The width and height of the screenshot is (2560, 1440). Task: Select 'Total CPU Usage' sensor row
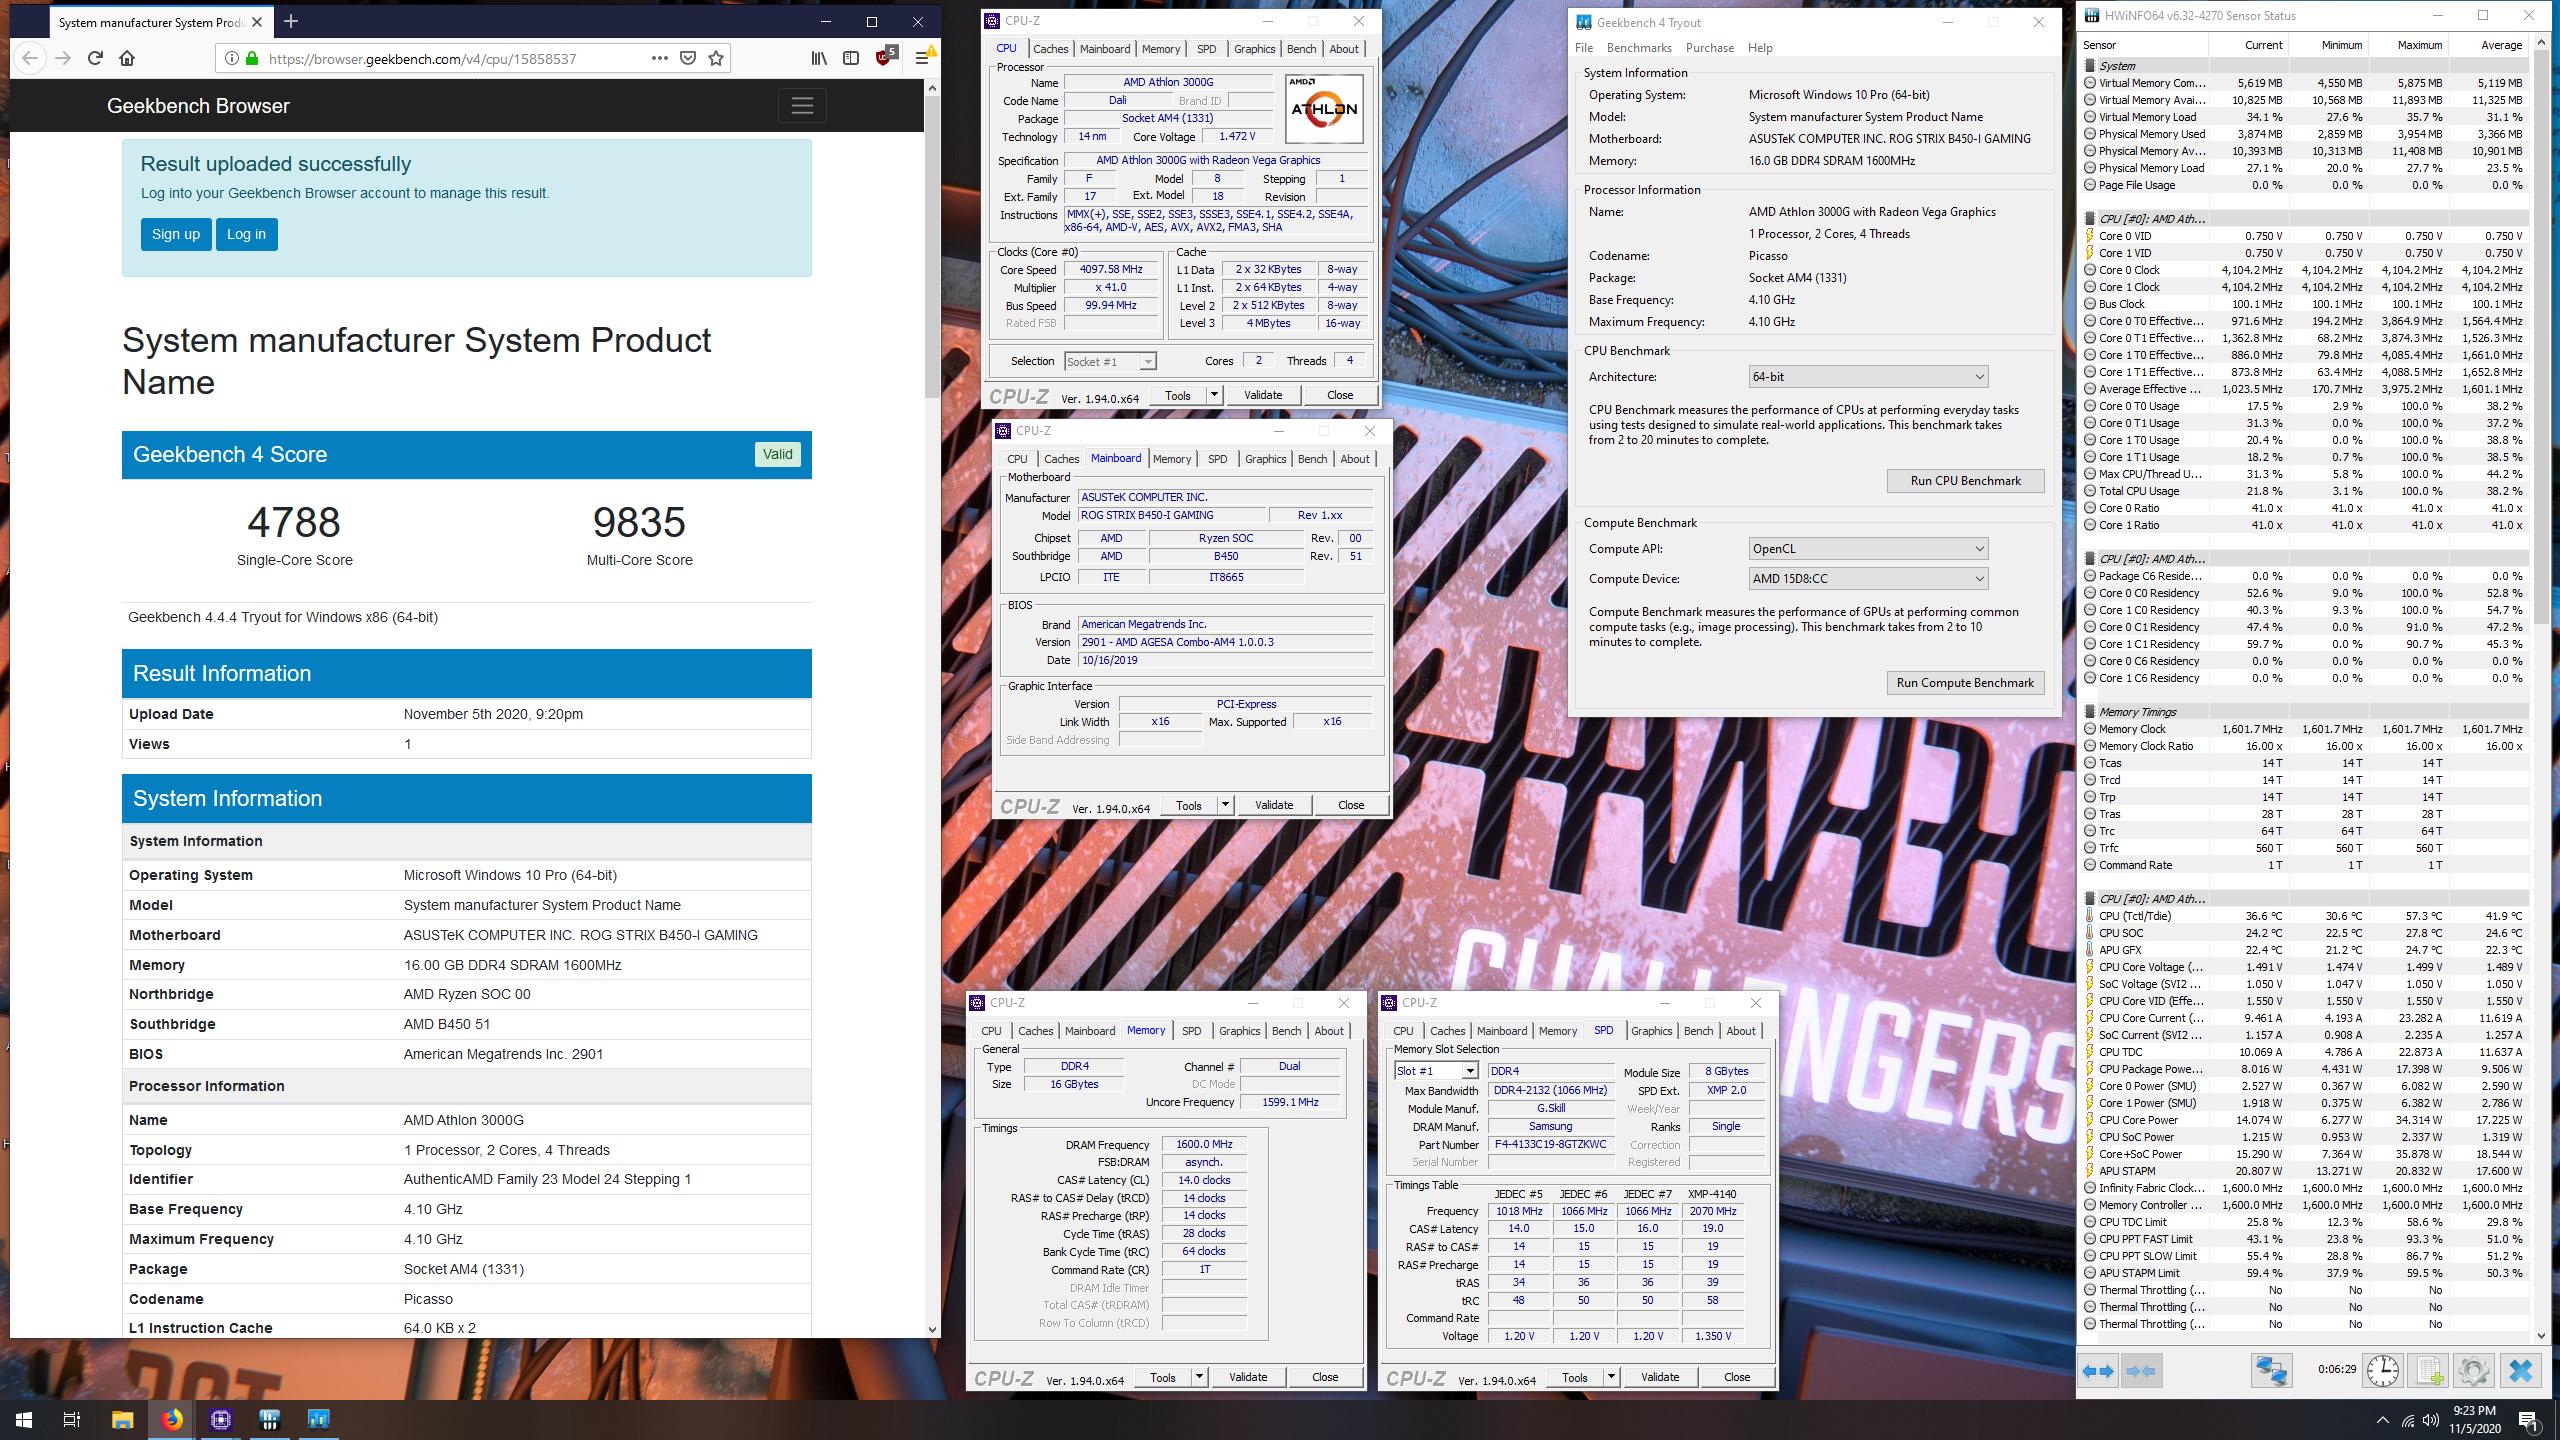2305,491
